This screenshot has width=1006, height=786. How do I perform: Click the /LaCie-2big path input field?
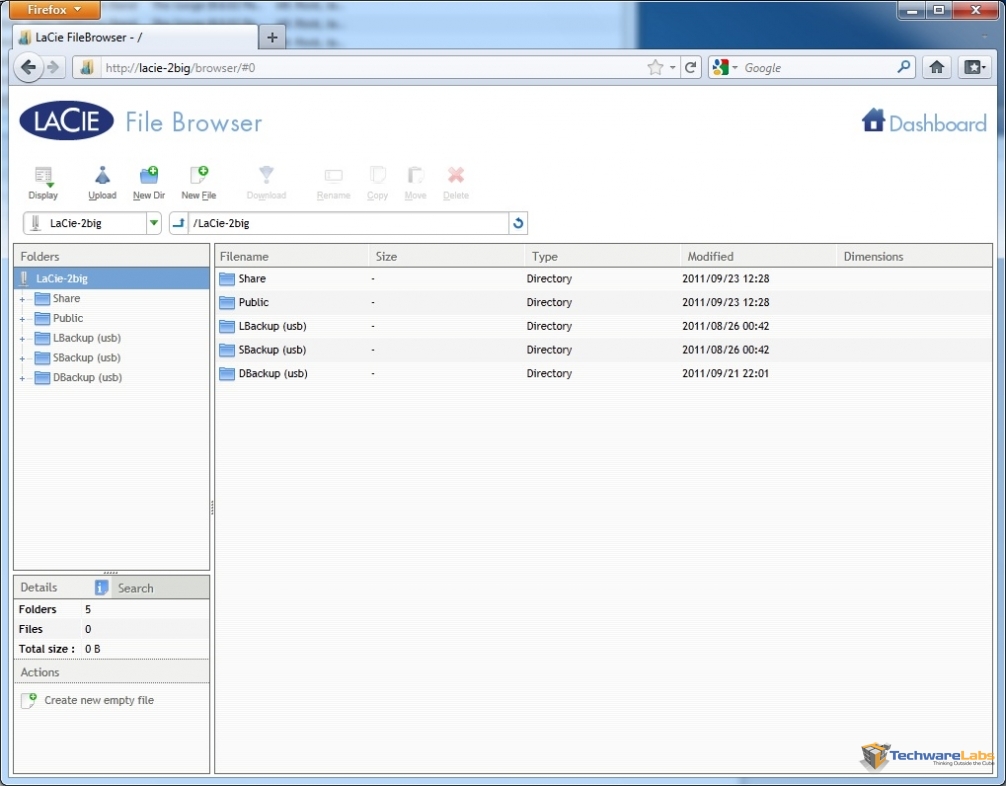click(x=348, y=223)
